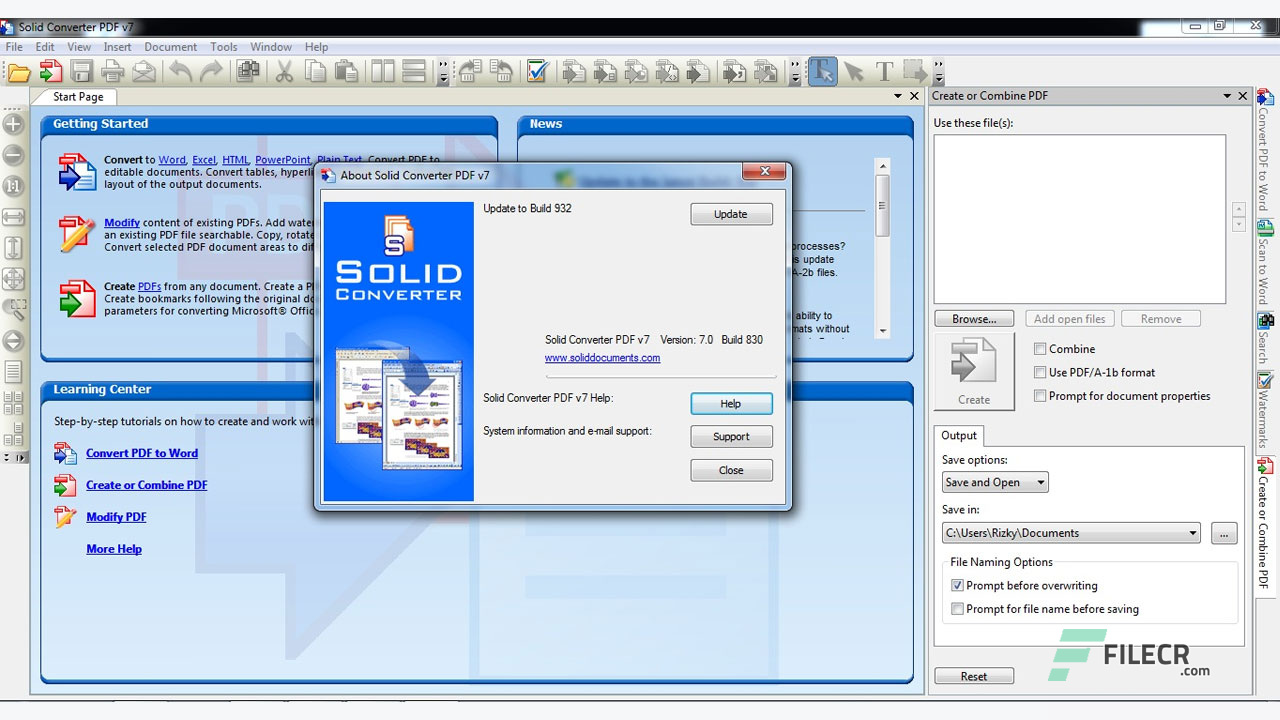This screenshot has width=1280, height=720.
Task: Click the Browse... button
Action: pyautogui.click(x=974, y=319)
